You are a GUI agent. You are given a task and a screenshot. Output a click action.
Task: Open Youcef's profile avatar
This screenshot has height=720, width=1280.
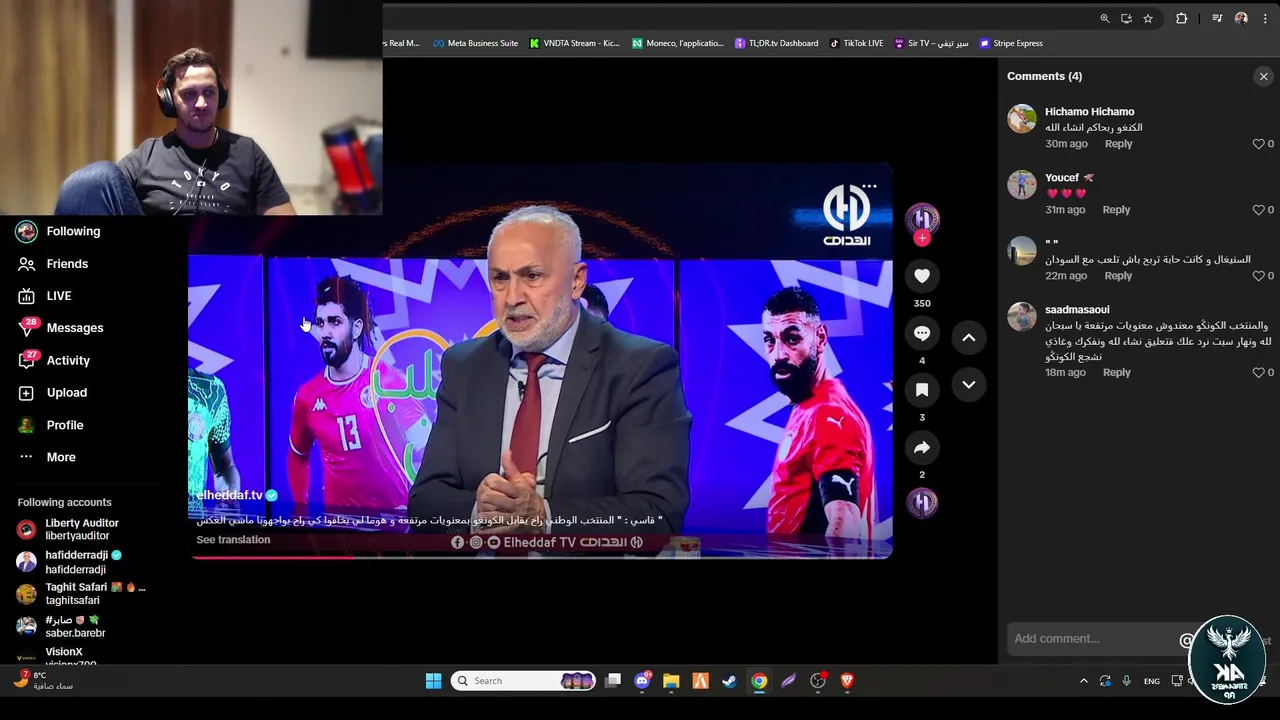1022,185
